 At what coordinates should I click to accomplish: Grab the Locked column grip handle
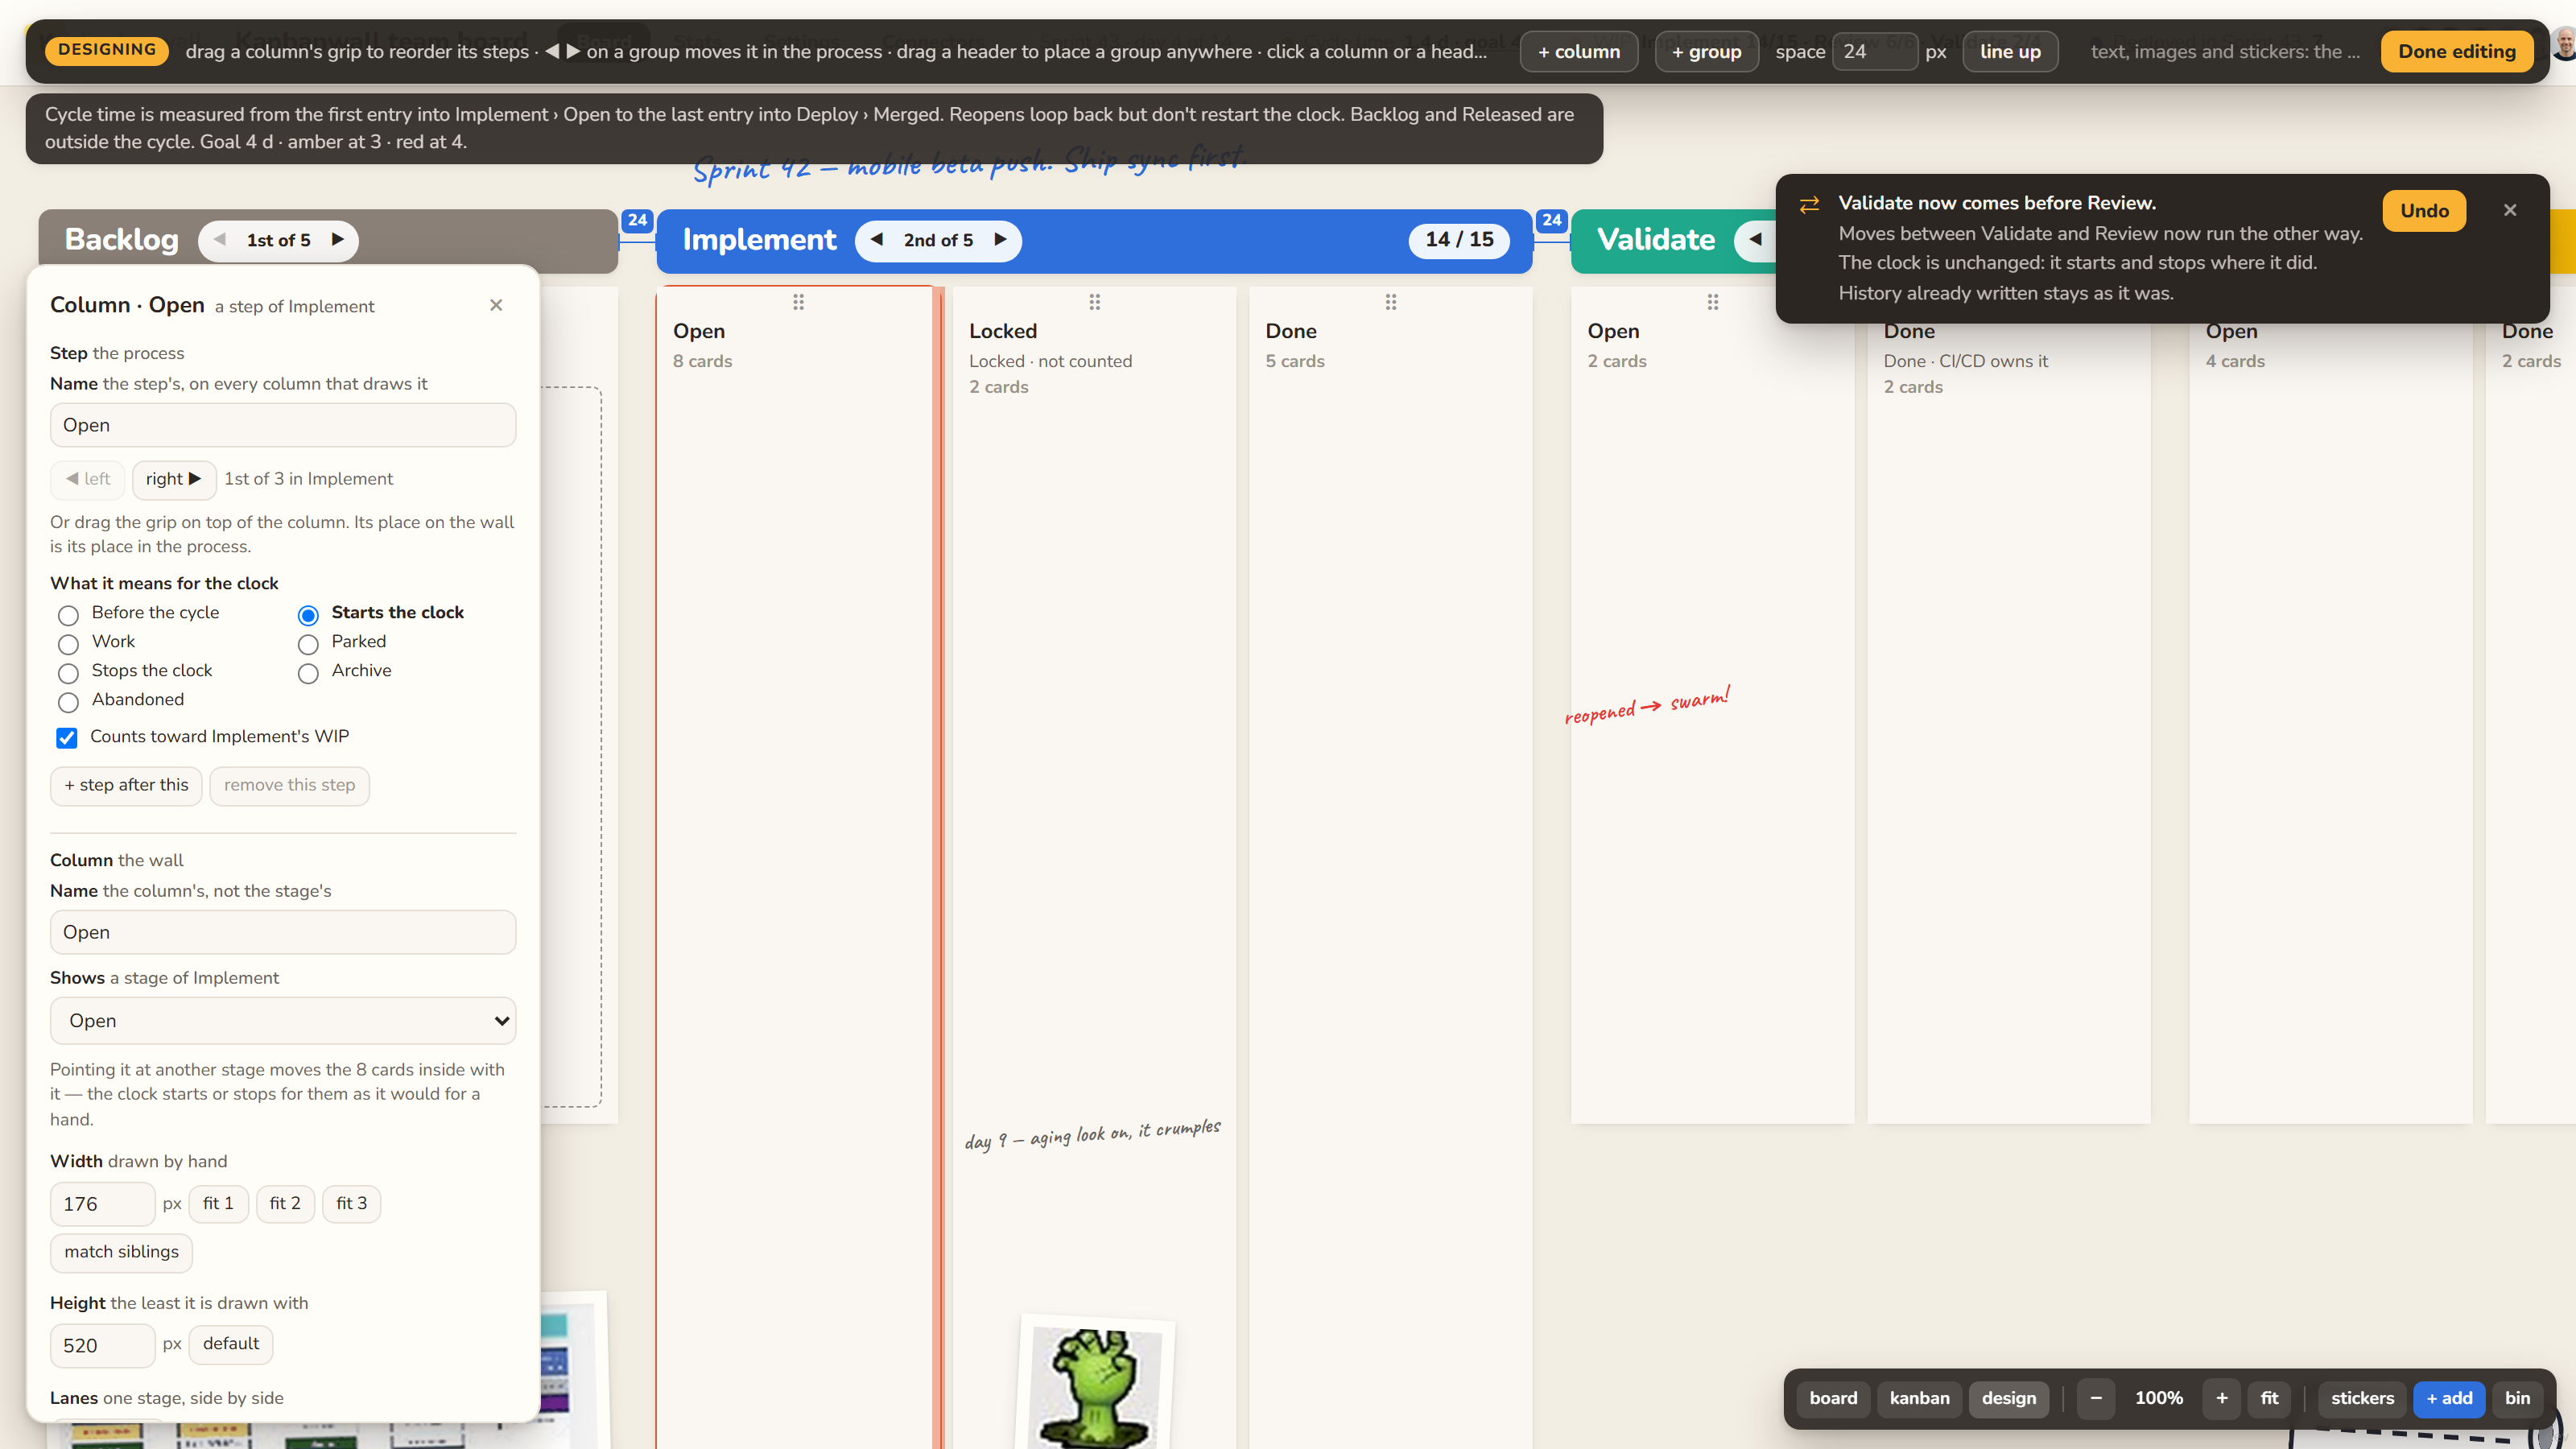[1094, 301]
